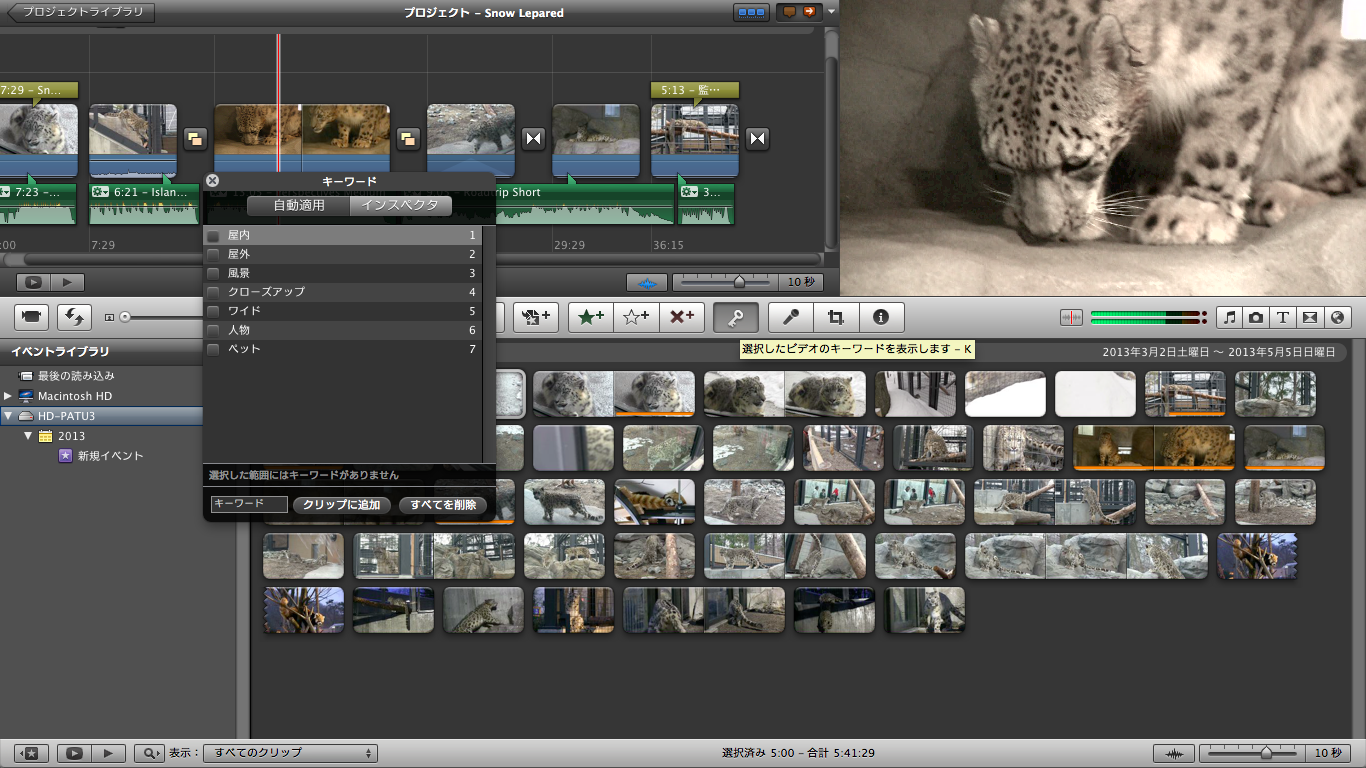The height and width of the screenshot is (768, 1366).
Task: Open the Photo browser
Action: tap(1256, 317)
